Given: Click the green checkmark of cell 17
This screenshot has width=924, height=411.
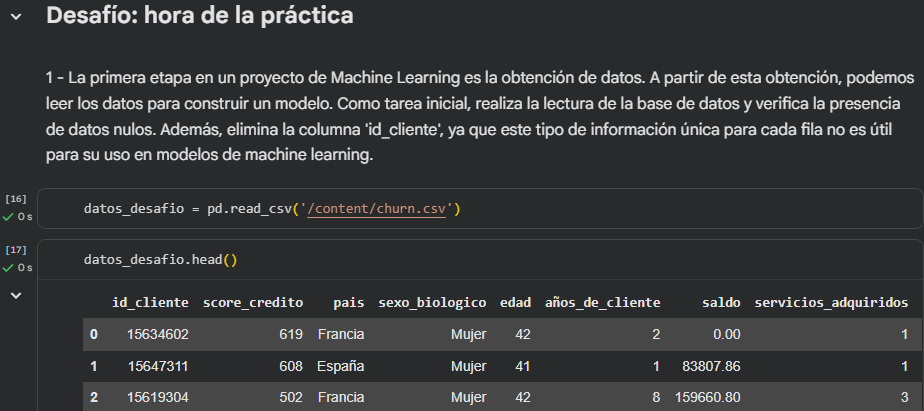Looking at the screenshot, I should [8, 268].
